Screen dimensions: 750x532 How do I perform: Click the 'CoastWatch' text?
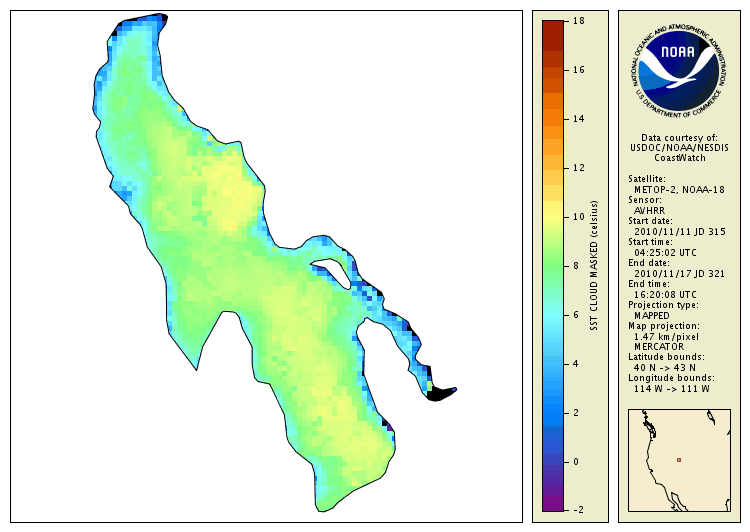coord(680,158)
